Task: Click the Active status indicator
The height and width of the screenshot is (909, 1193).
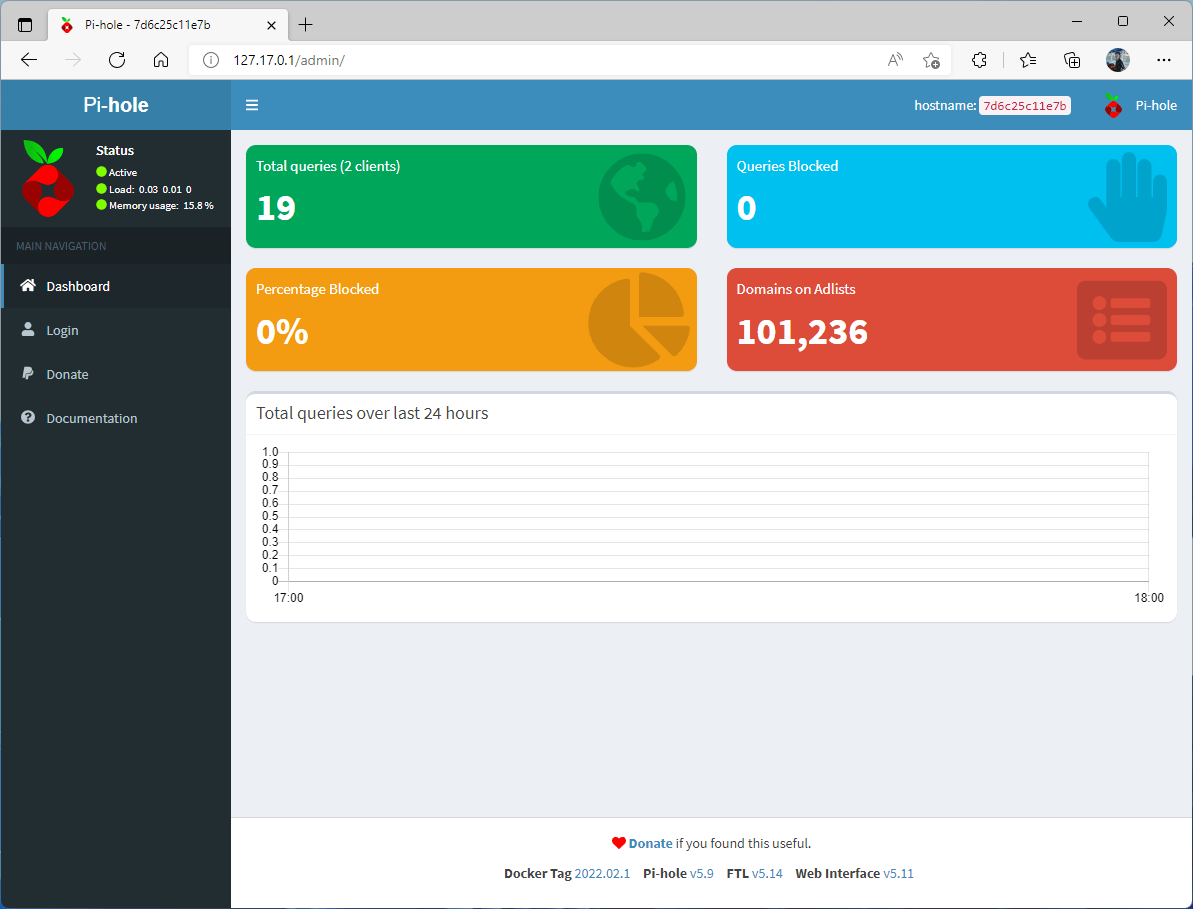Action: point(116,172)
